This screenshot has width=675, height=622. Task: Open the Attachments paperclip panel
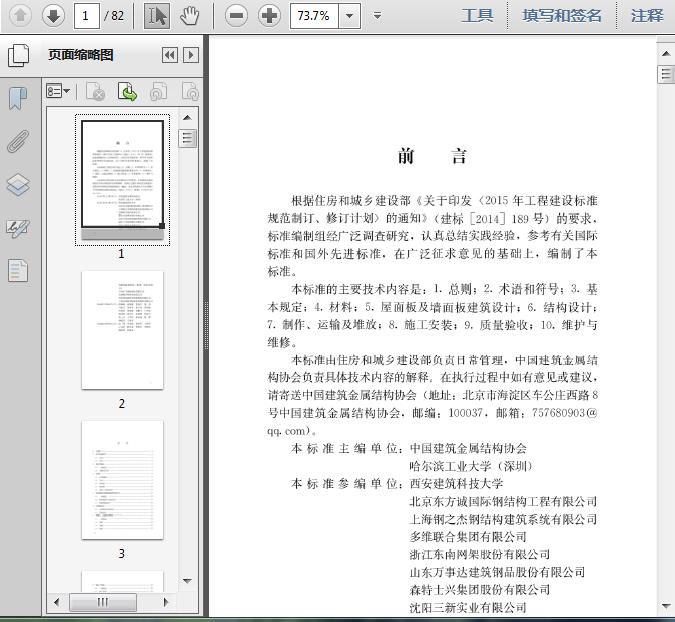18,141
